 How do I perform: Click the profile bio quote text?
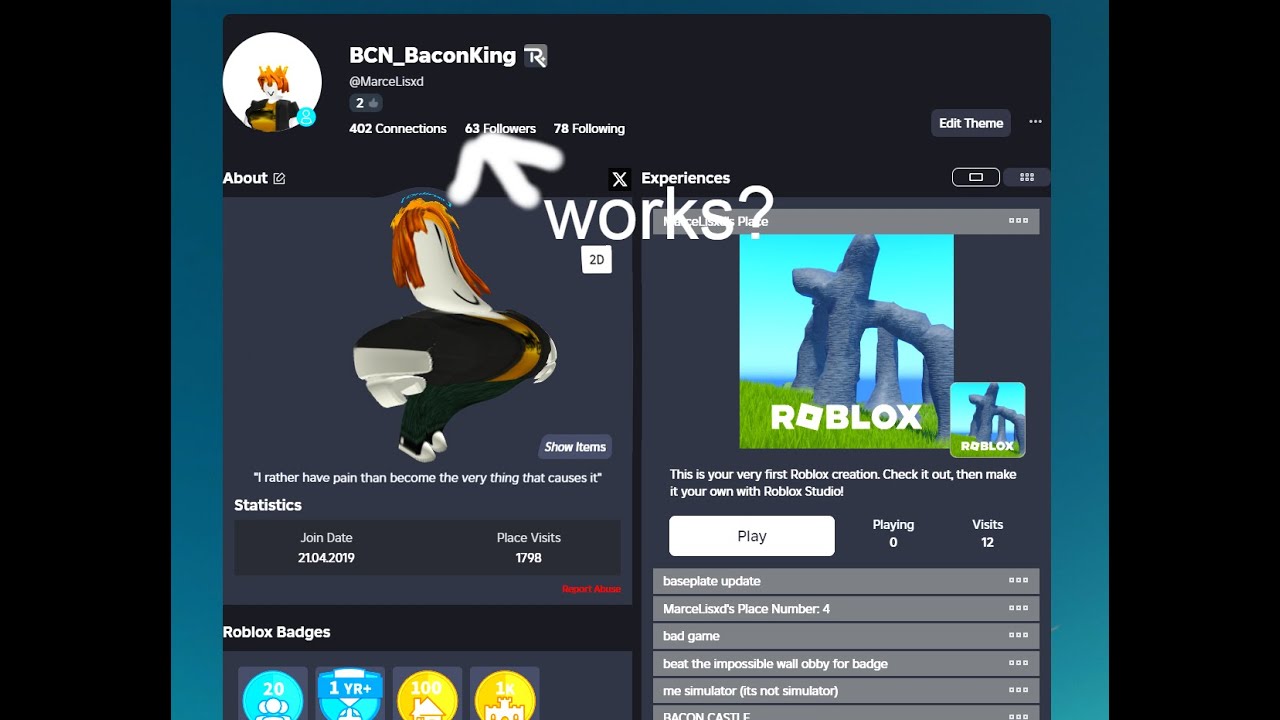tap(428, 478)
